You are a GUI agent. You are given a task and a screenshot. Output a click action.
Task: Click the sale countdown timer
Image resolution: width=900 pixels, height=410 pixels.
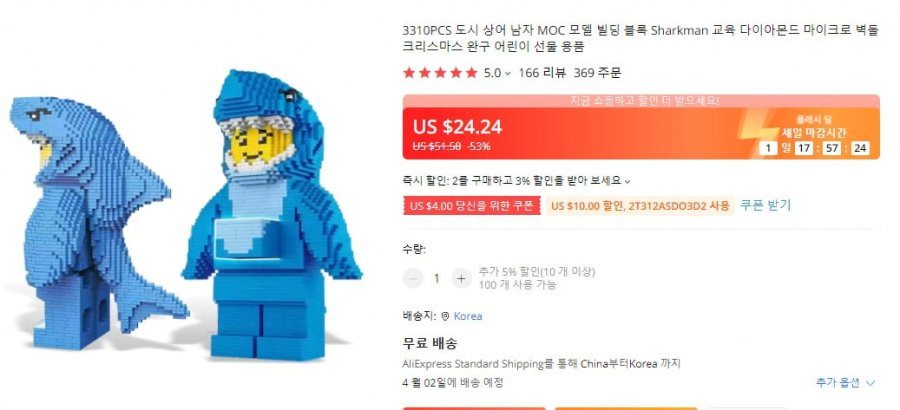point(814,149)
